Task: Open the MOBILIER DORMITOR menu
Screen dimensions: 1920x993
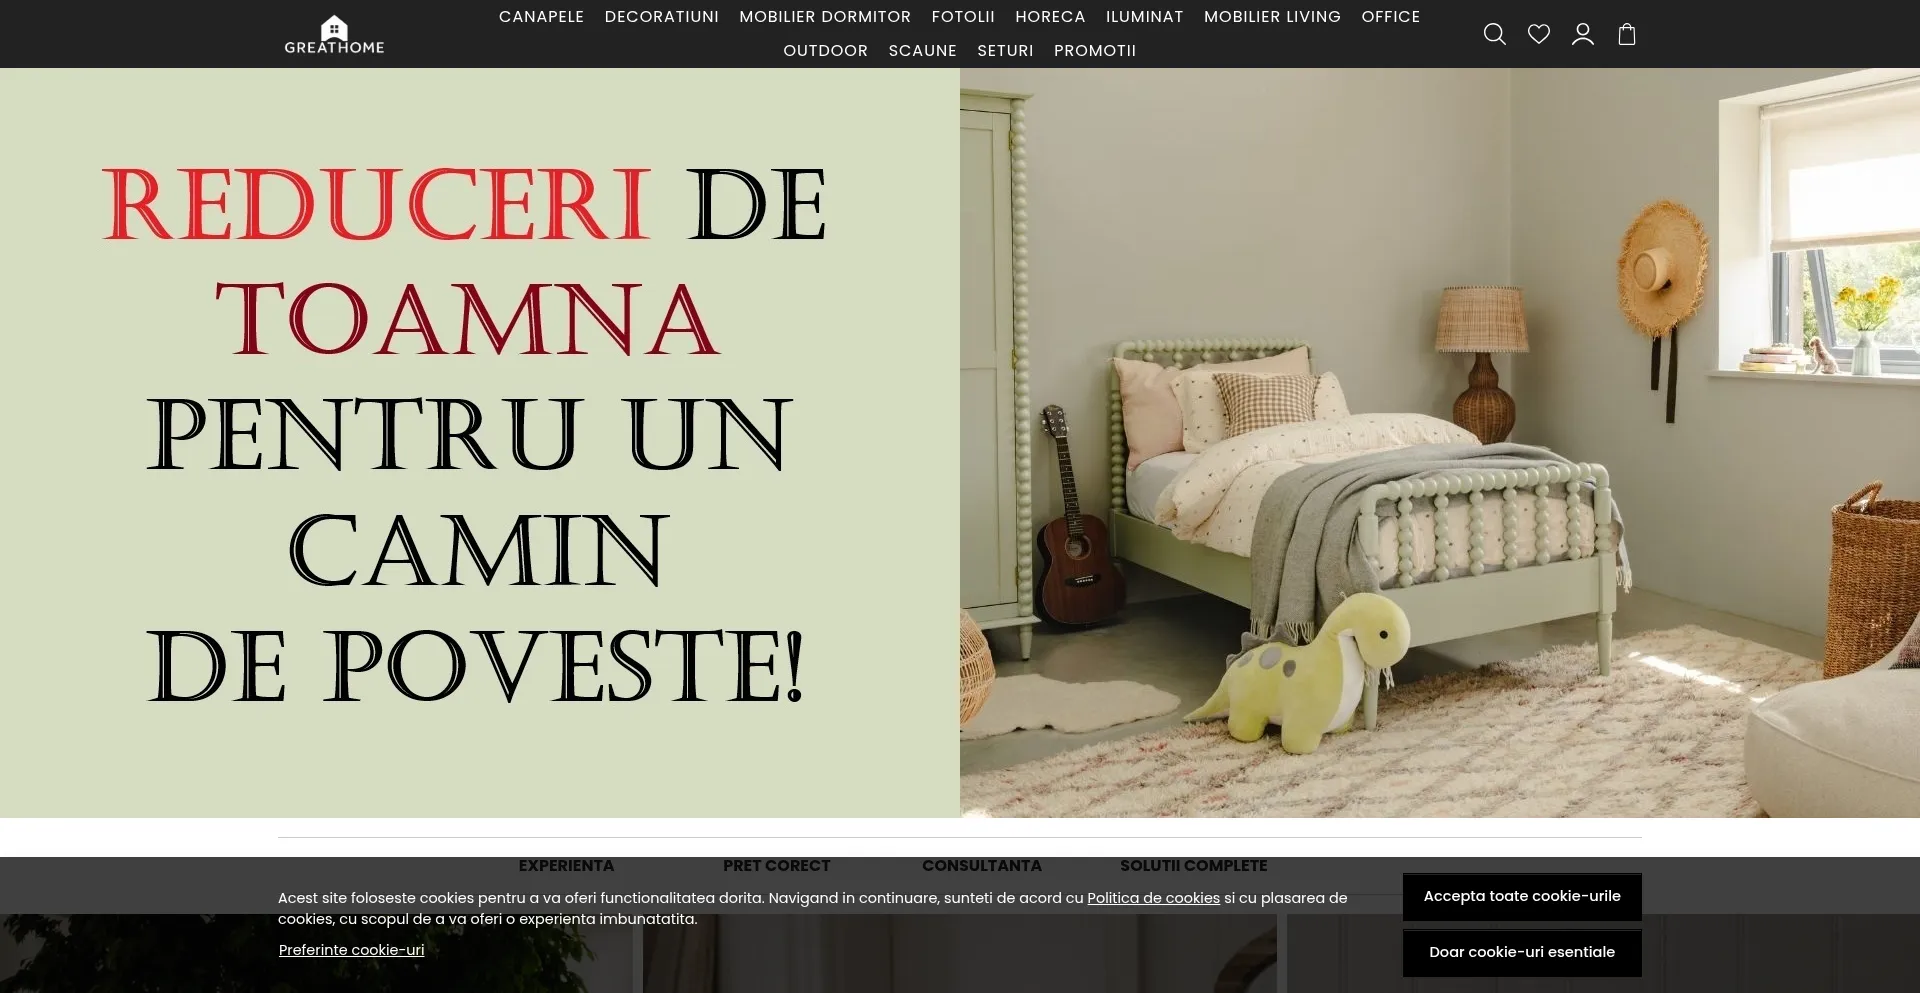Action: [x=825, y=17]
